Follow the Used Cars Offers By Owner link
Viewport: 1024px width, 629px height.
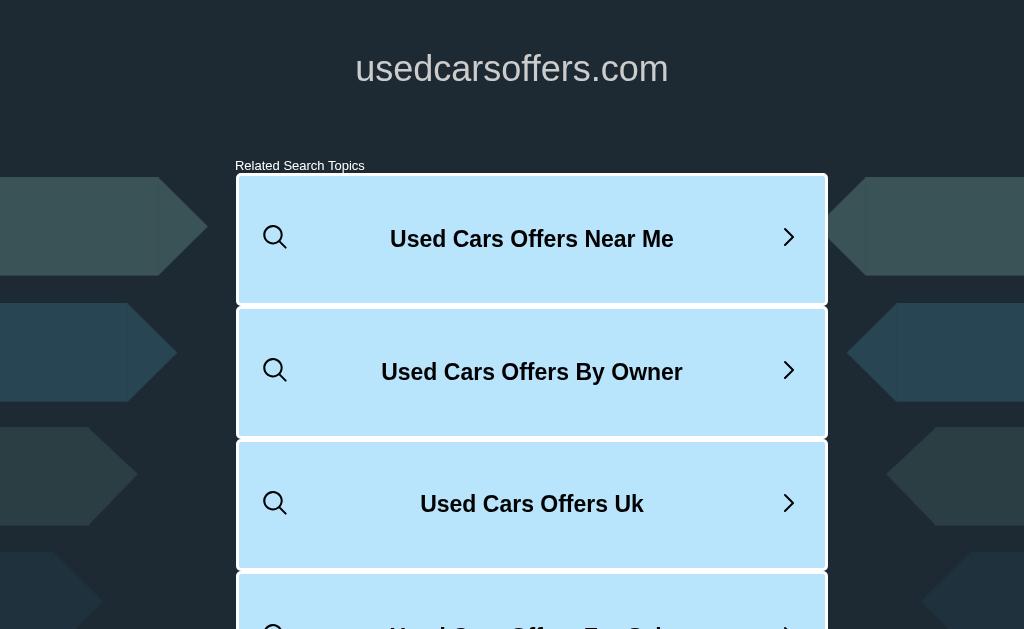[x=532, y=372]
